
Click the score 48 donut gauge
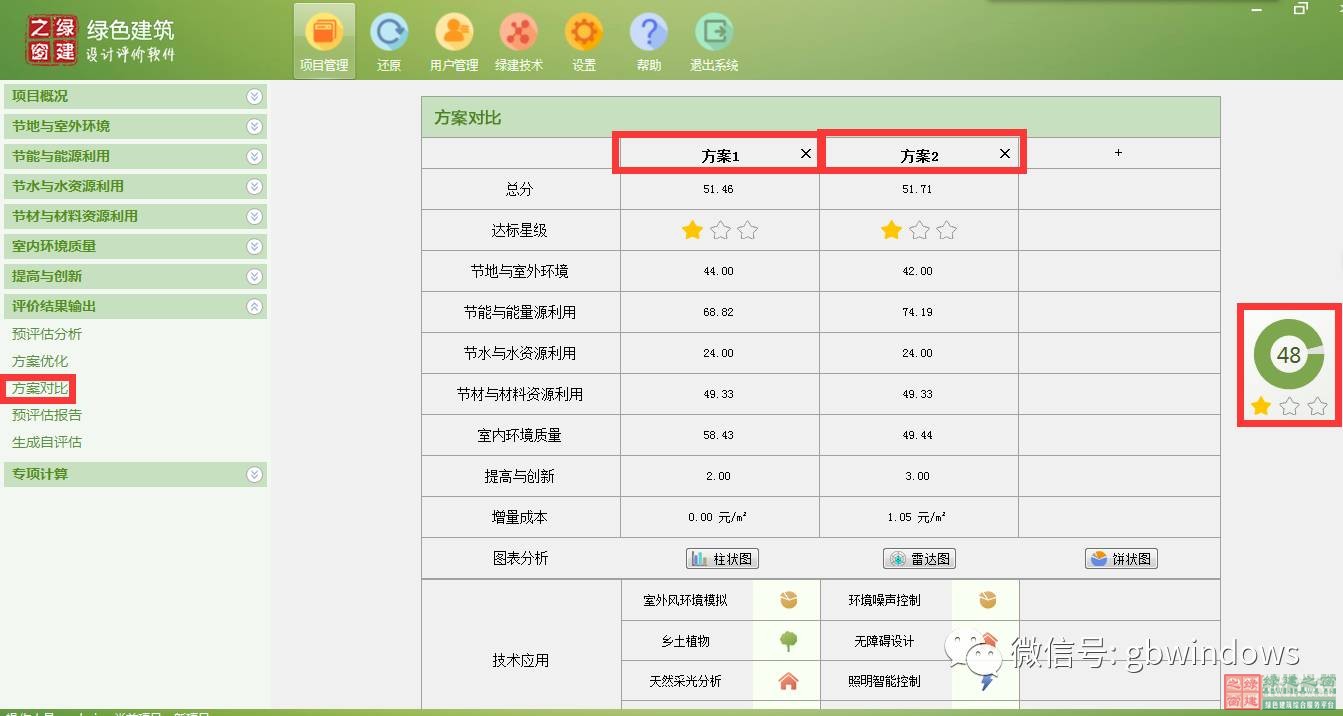coord(1289,354)
